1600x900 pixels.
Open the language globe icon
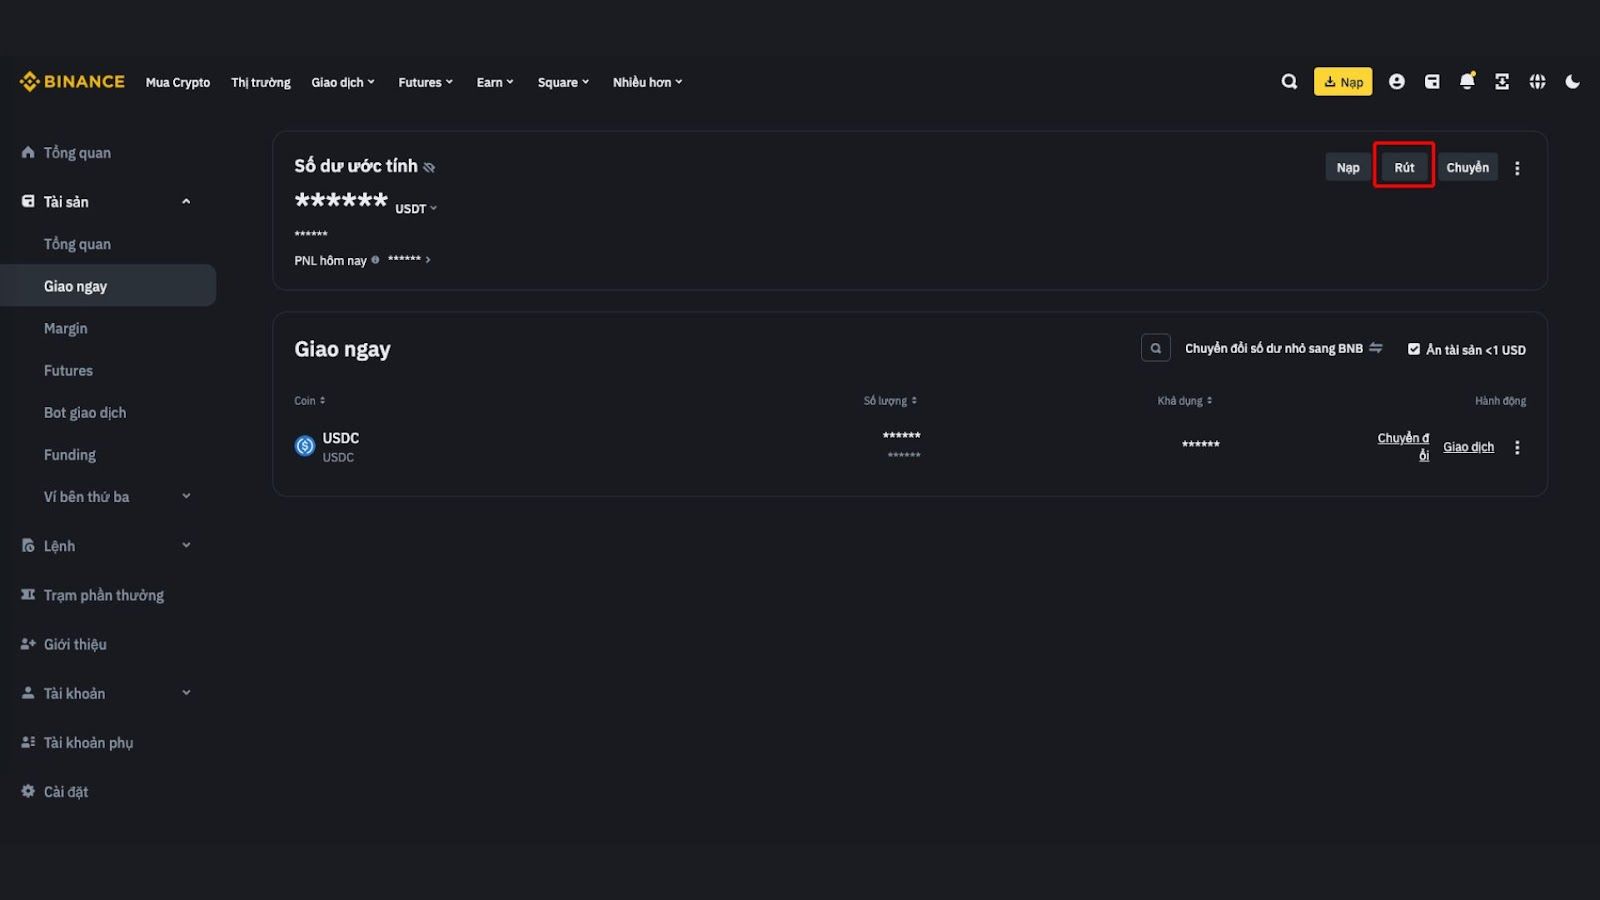pos(1537,82)
